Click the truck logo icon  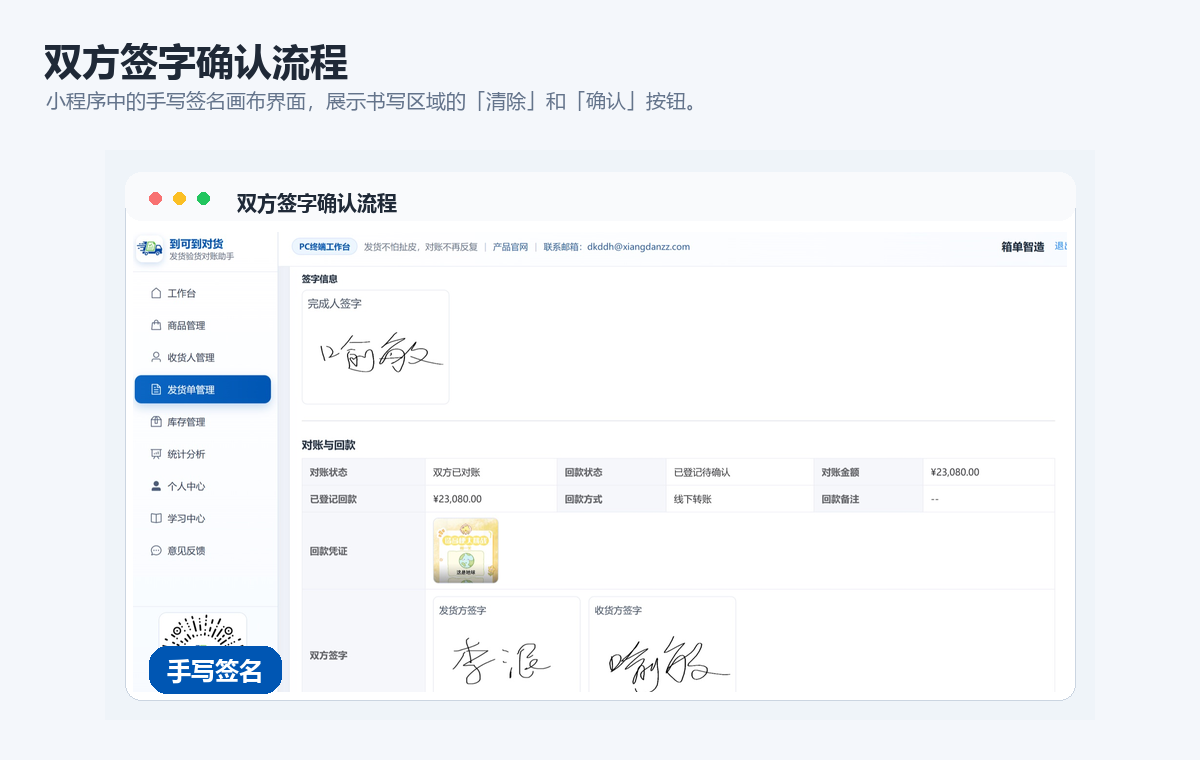pyautogui.click(x=150, y=248)
